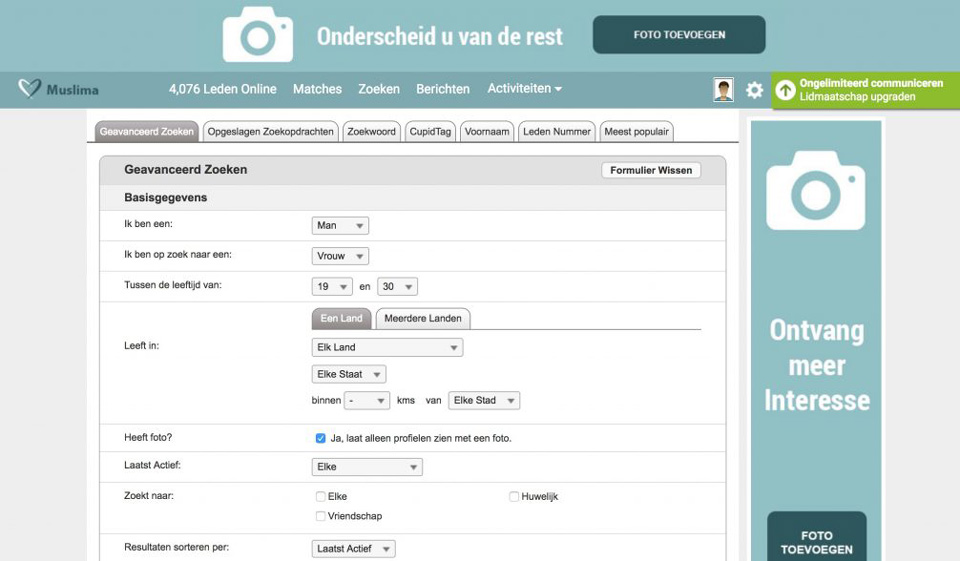Click the camera icon in top banner
This screenshot has height=561, width=960.
coord(258,35)
